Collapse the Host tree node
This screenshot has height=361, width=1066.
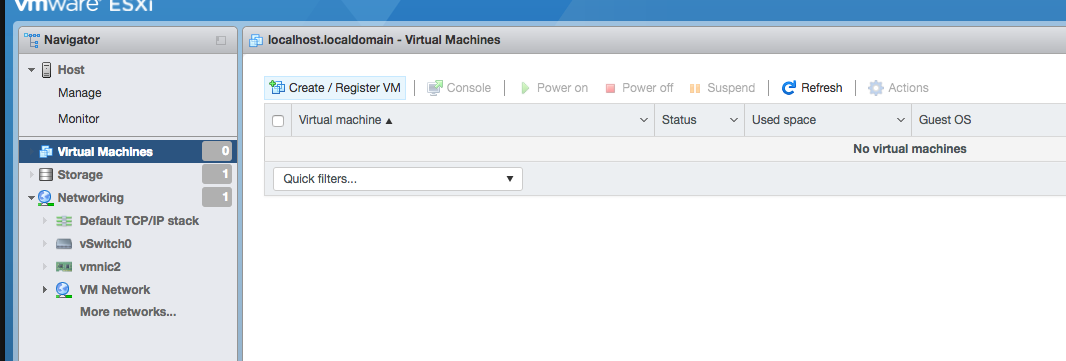coord(31,70)
